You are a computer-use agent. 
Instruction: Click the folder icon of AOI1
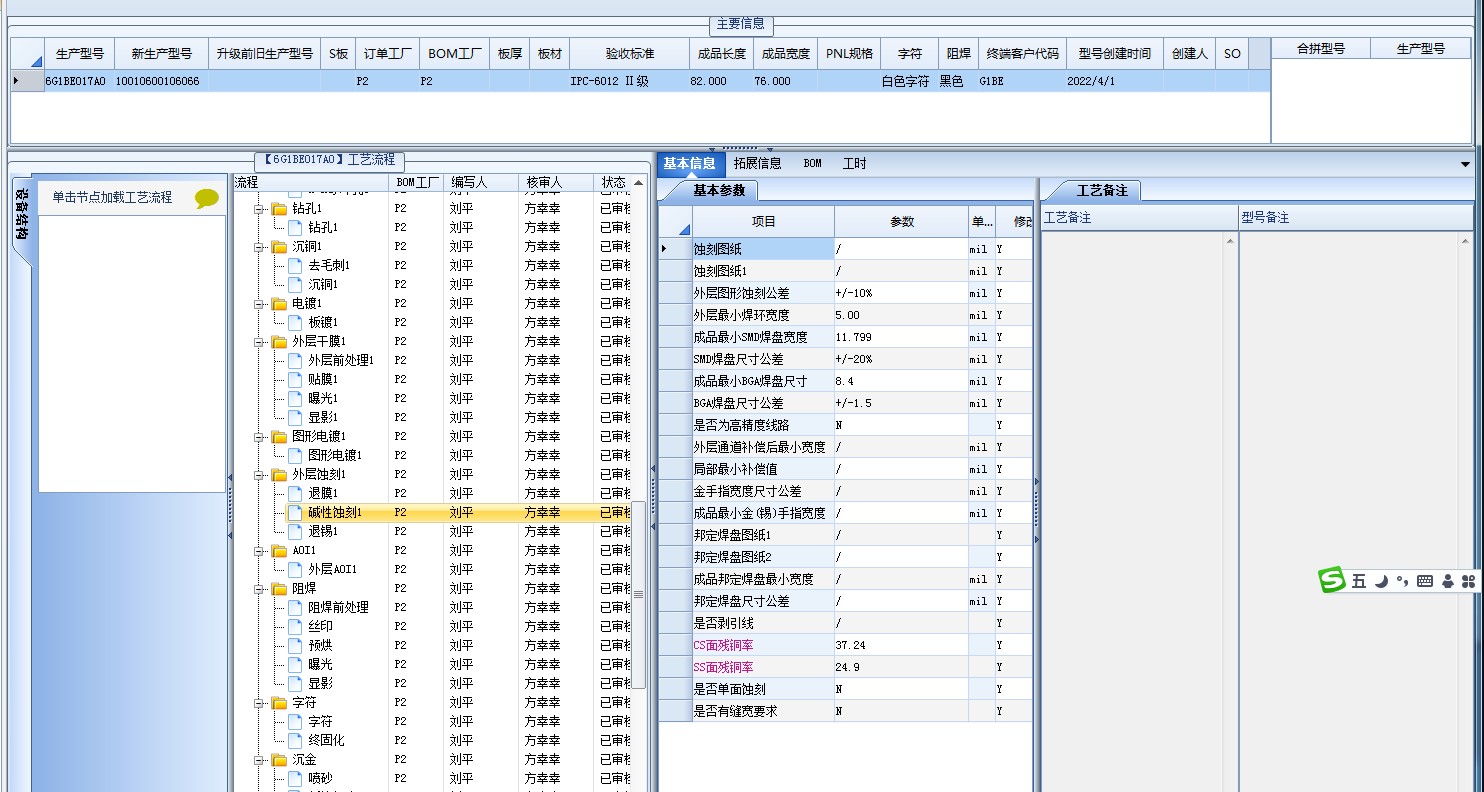coord(279,550)
